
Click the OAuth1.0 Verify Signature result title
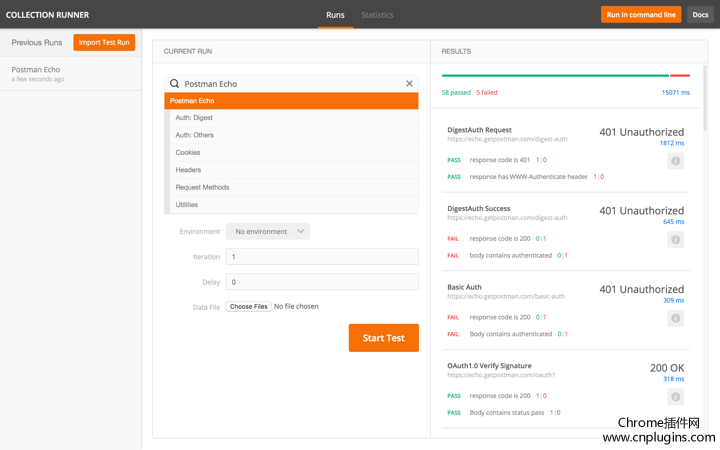[x=489, y=366]
